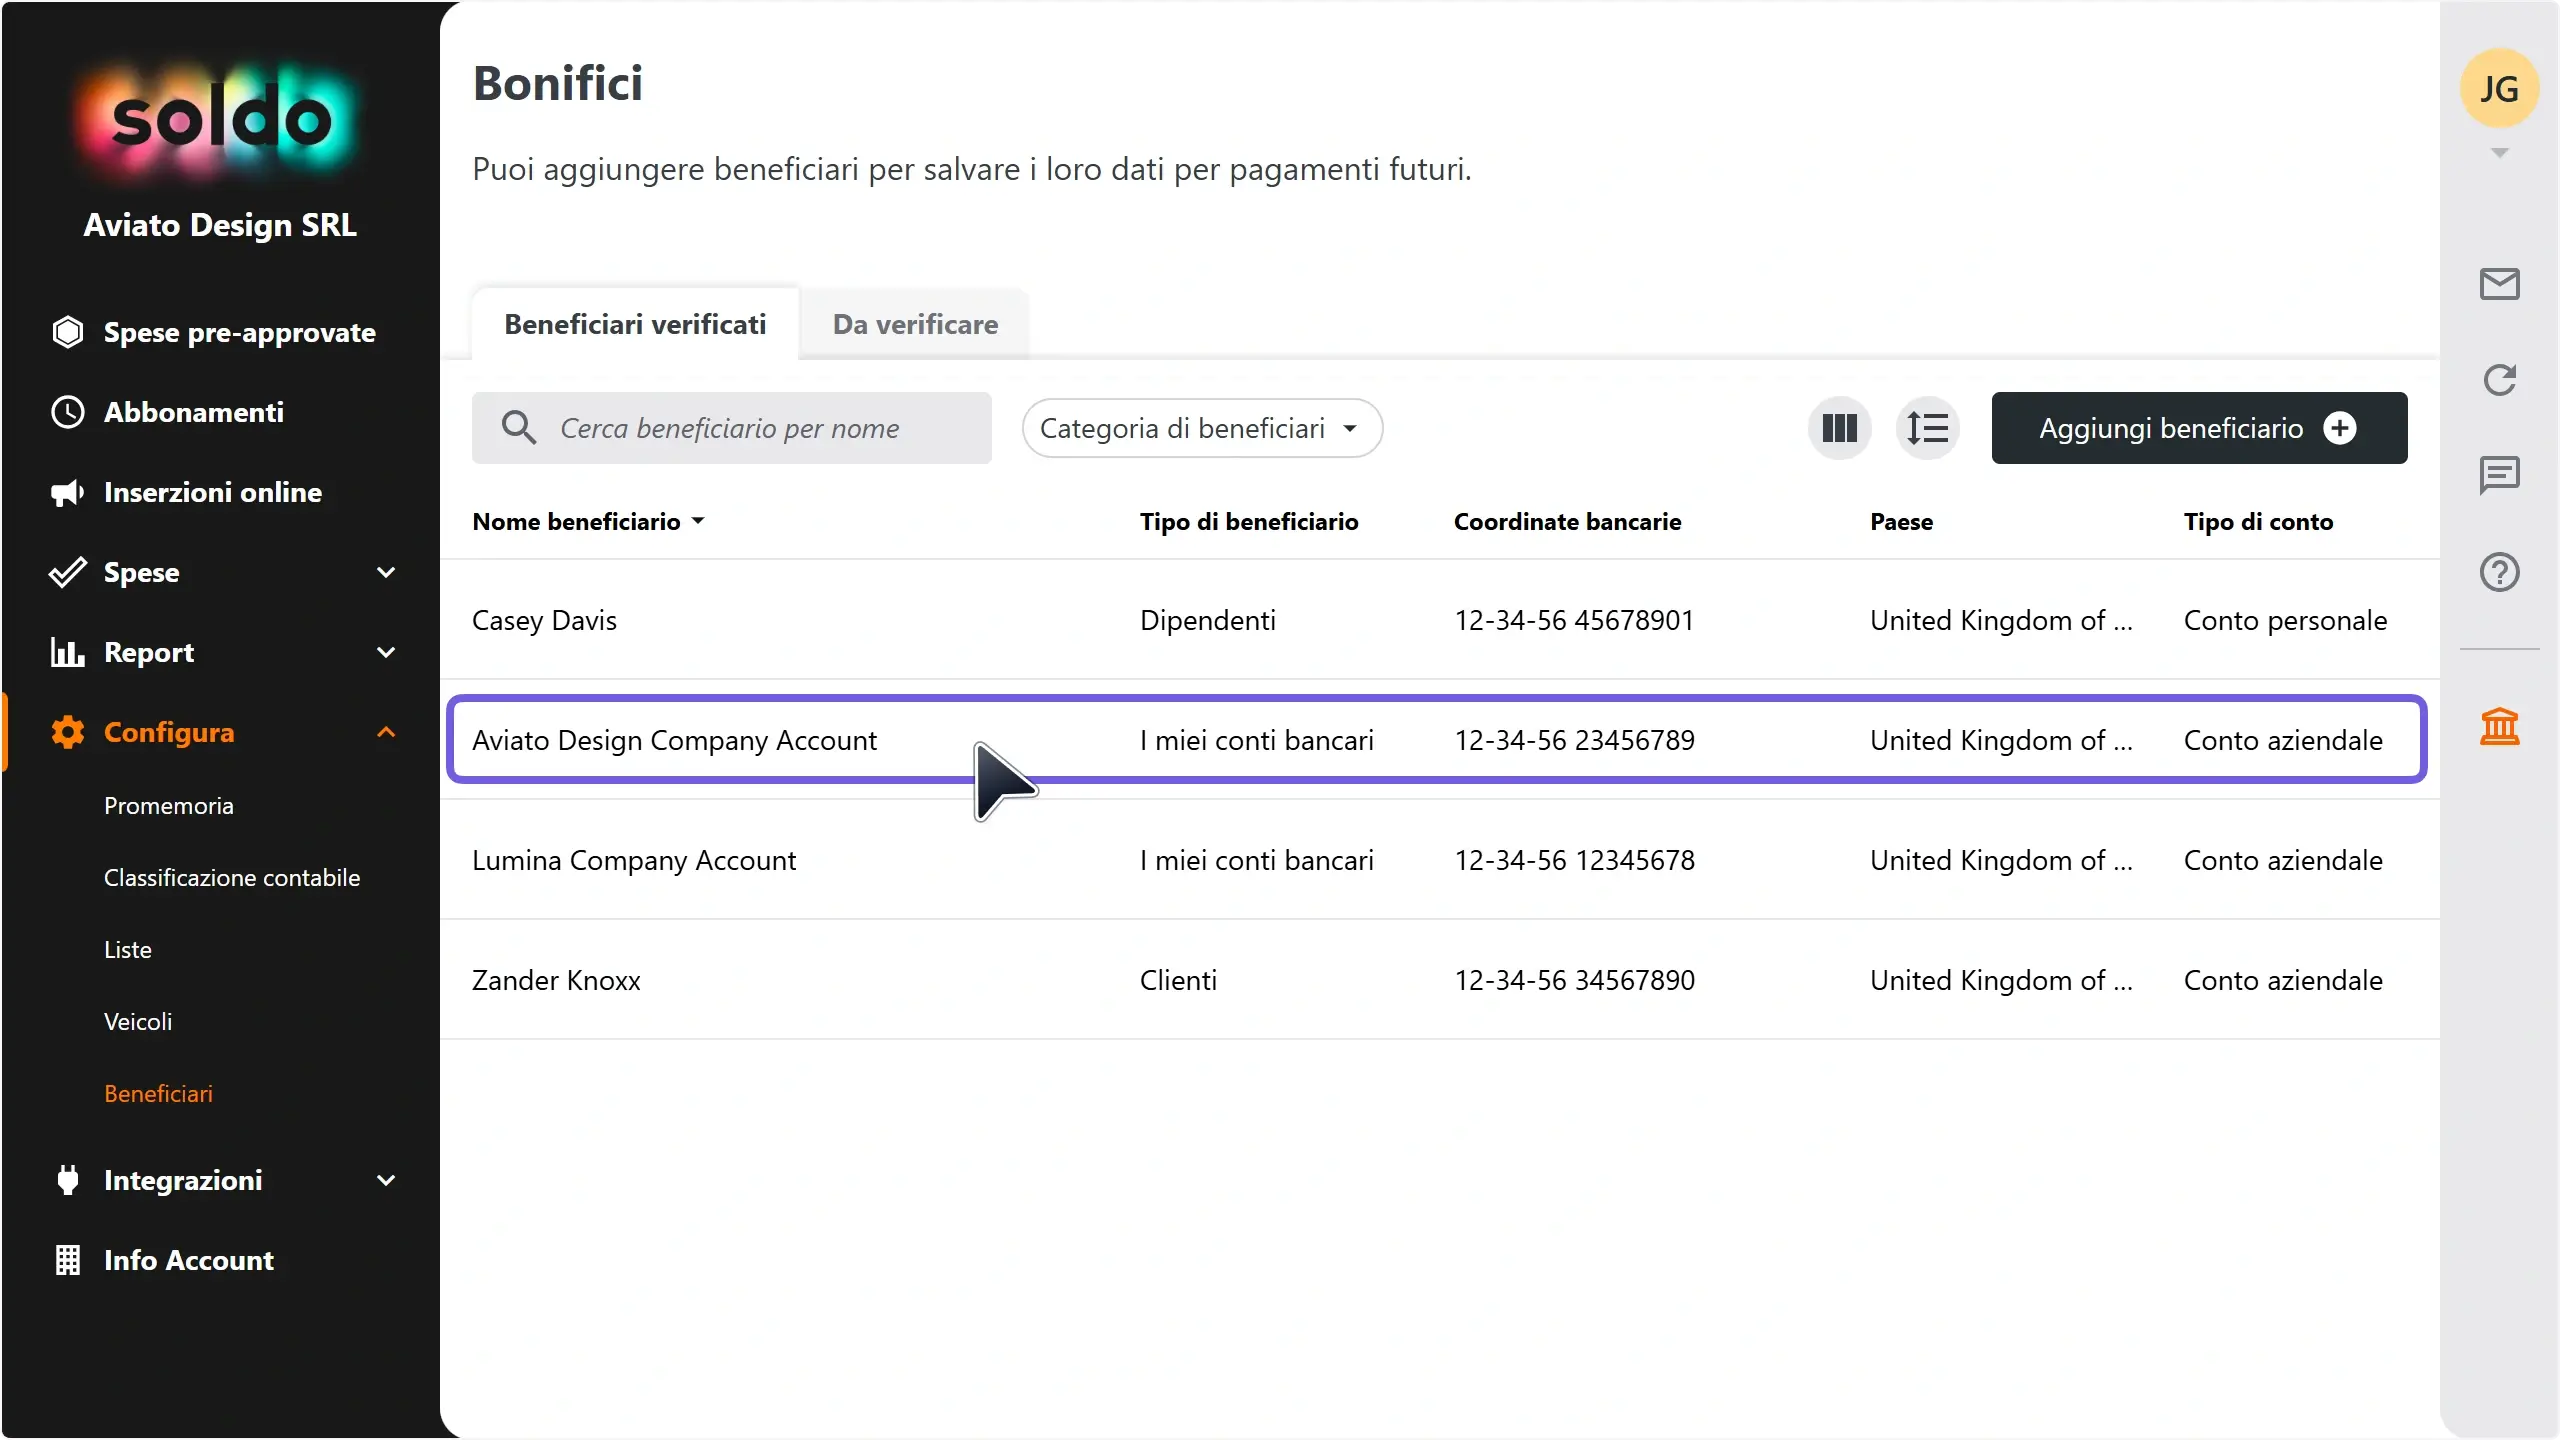Click the Configura gear icon

coord(67,732)
